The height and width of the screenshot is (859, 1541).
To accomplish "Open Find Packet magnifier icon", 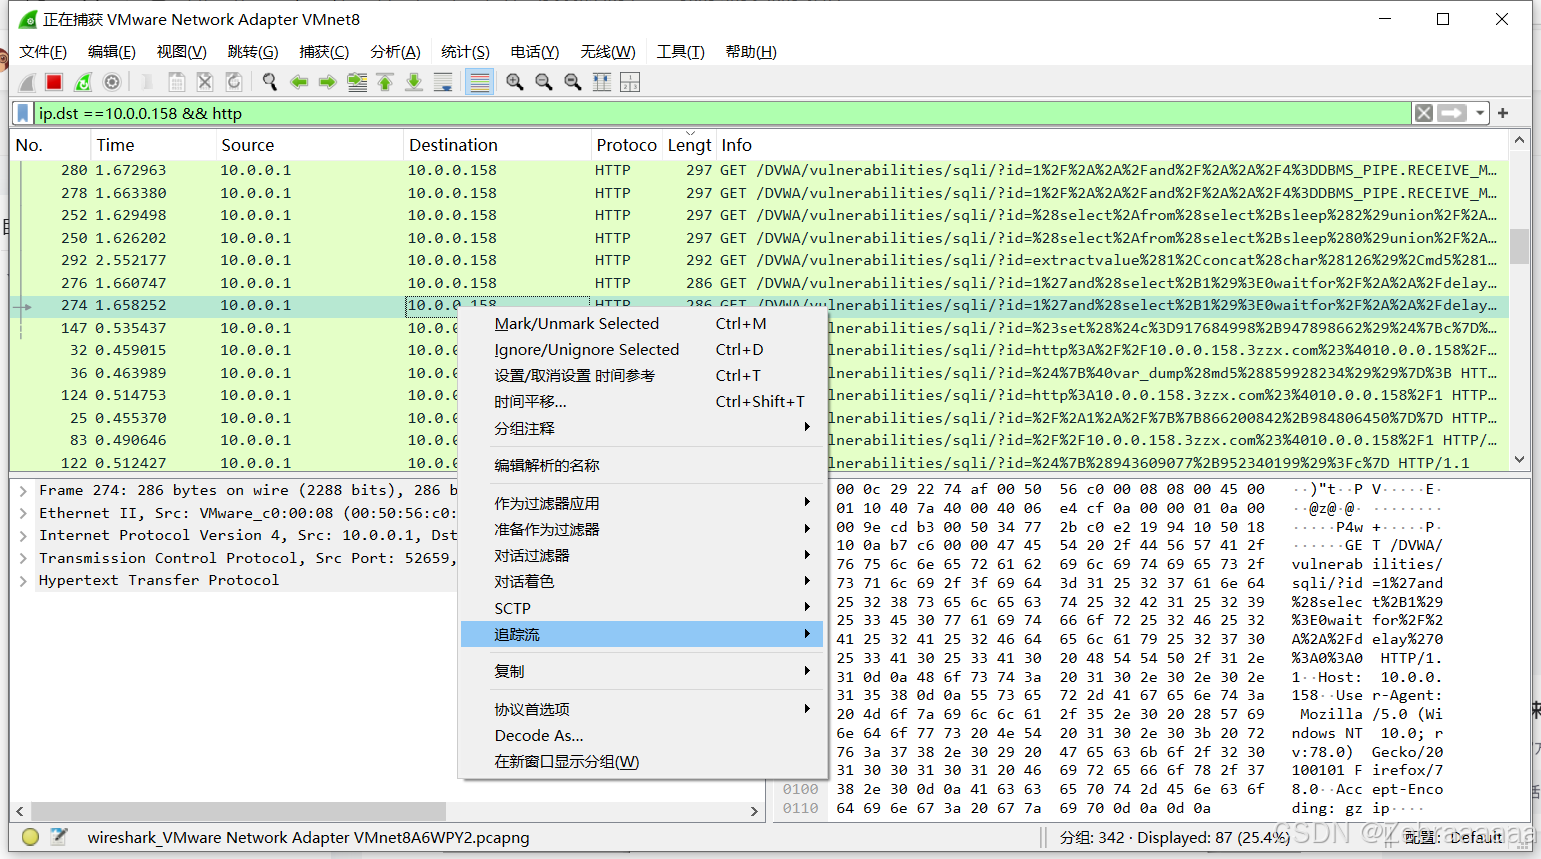I will coord(270,82).
